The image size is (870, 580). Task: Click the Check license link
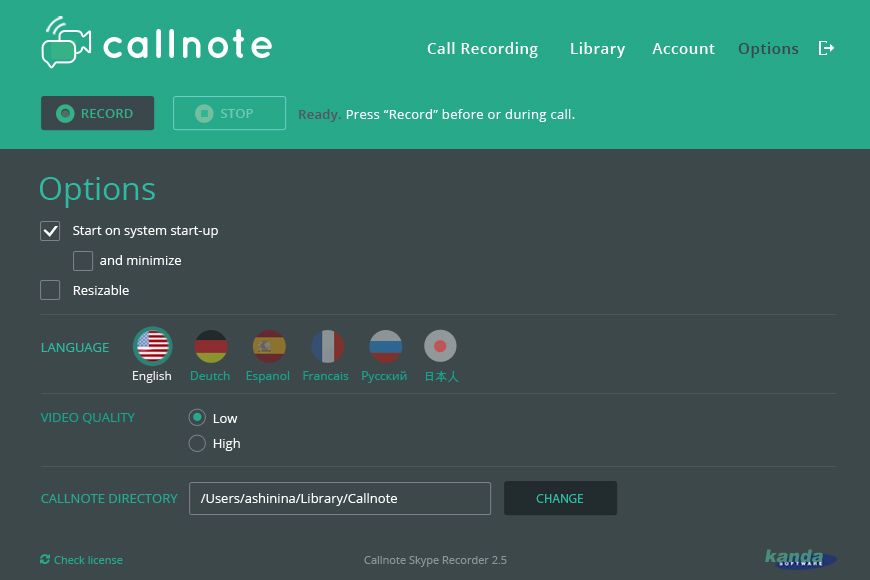tap(82, 560)
